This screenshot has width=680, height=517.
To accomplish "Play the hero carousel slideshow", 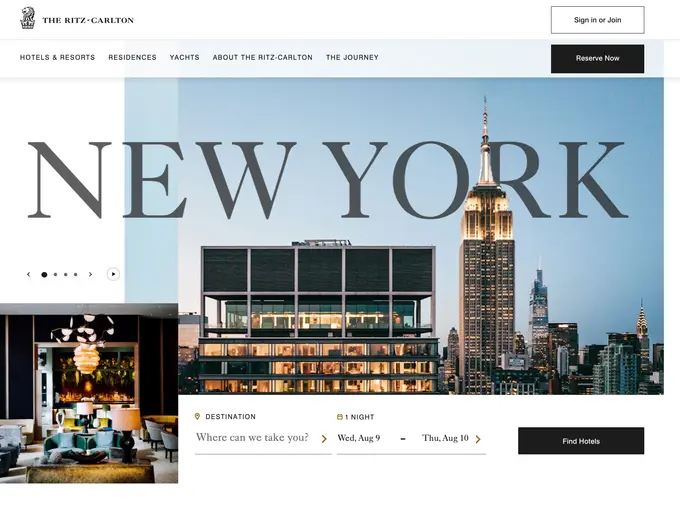I will (113, 274).
